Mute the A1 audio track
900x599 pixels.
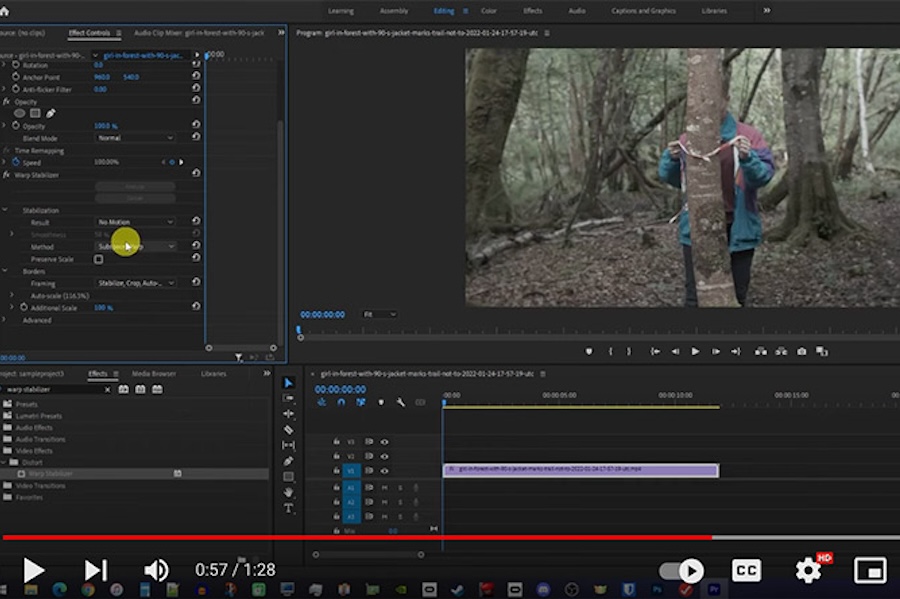pyautogui.click(x=385, y=487)
